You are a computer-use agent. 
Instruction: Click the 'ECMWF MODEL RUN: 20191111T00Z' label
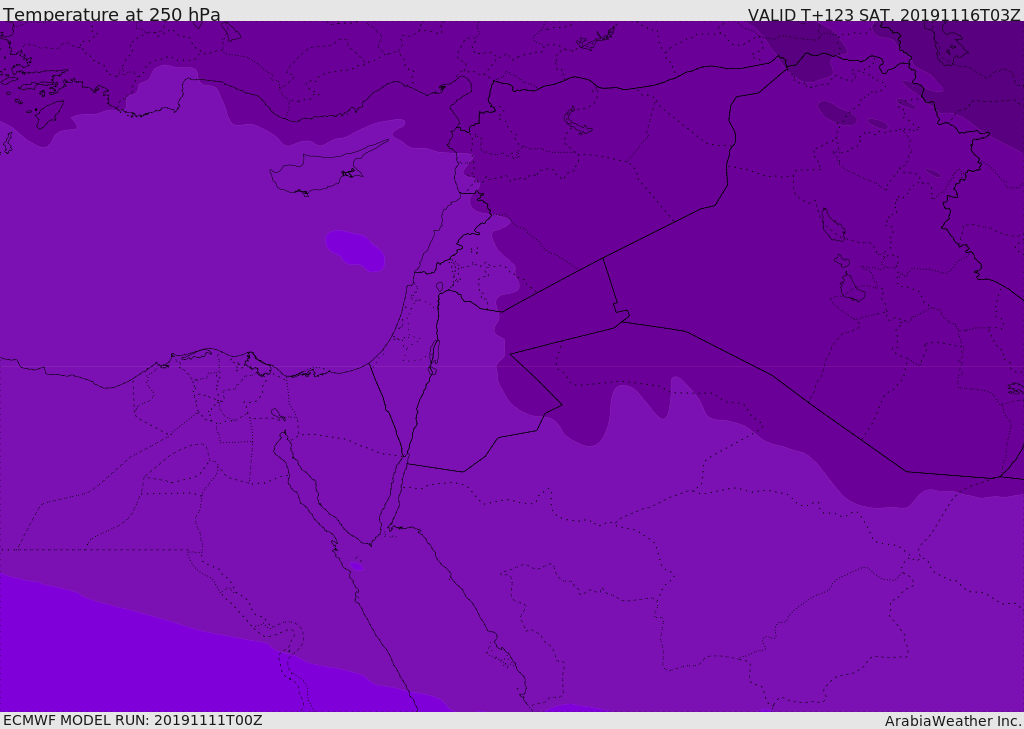pyautogui.click(x=133, y=720)
